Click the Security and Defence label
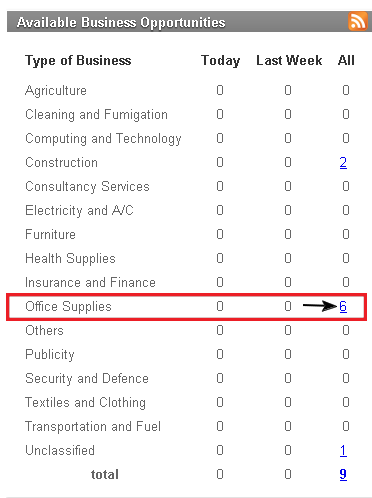Screen dimensions: 372x498 pos(87,379)
